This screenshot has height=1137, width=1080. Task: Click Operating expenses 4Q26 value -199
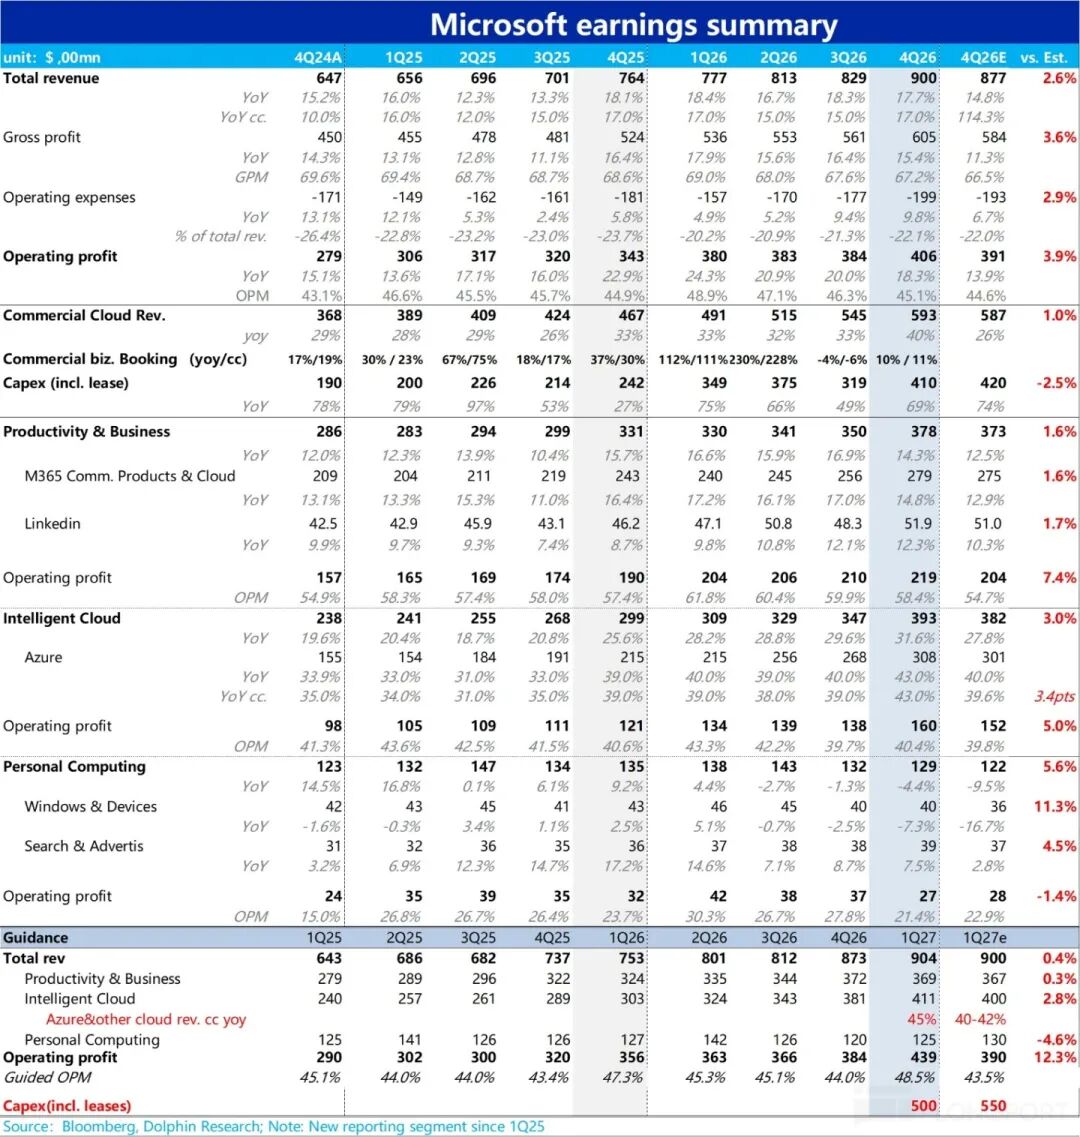click(x=921, y=197)
